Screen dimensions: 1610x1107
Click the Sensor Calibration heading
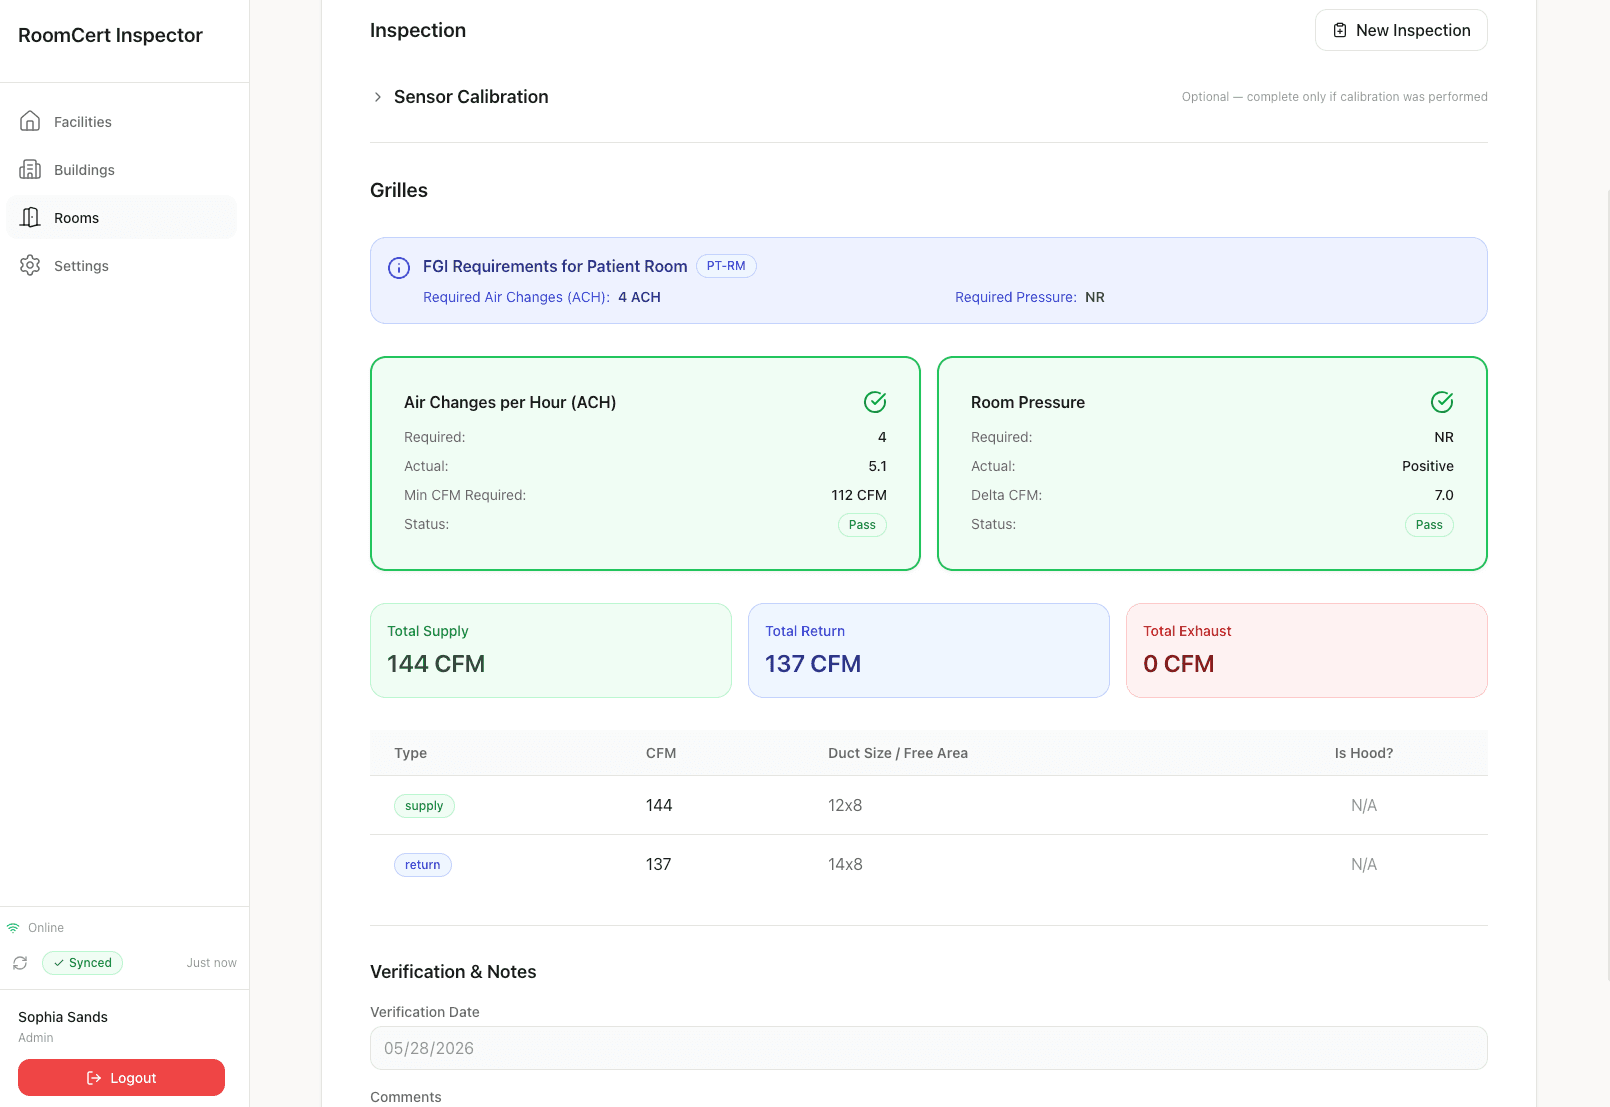click(x=471, y=97)
